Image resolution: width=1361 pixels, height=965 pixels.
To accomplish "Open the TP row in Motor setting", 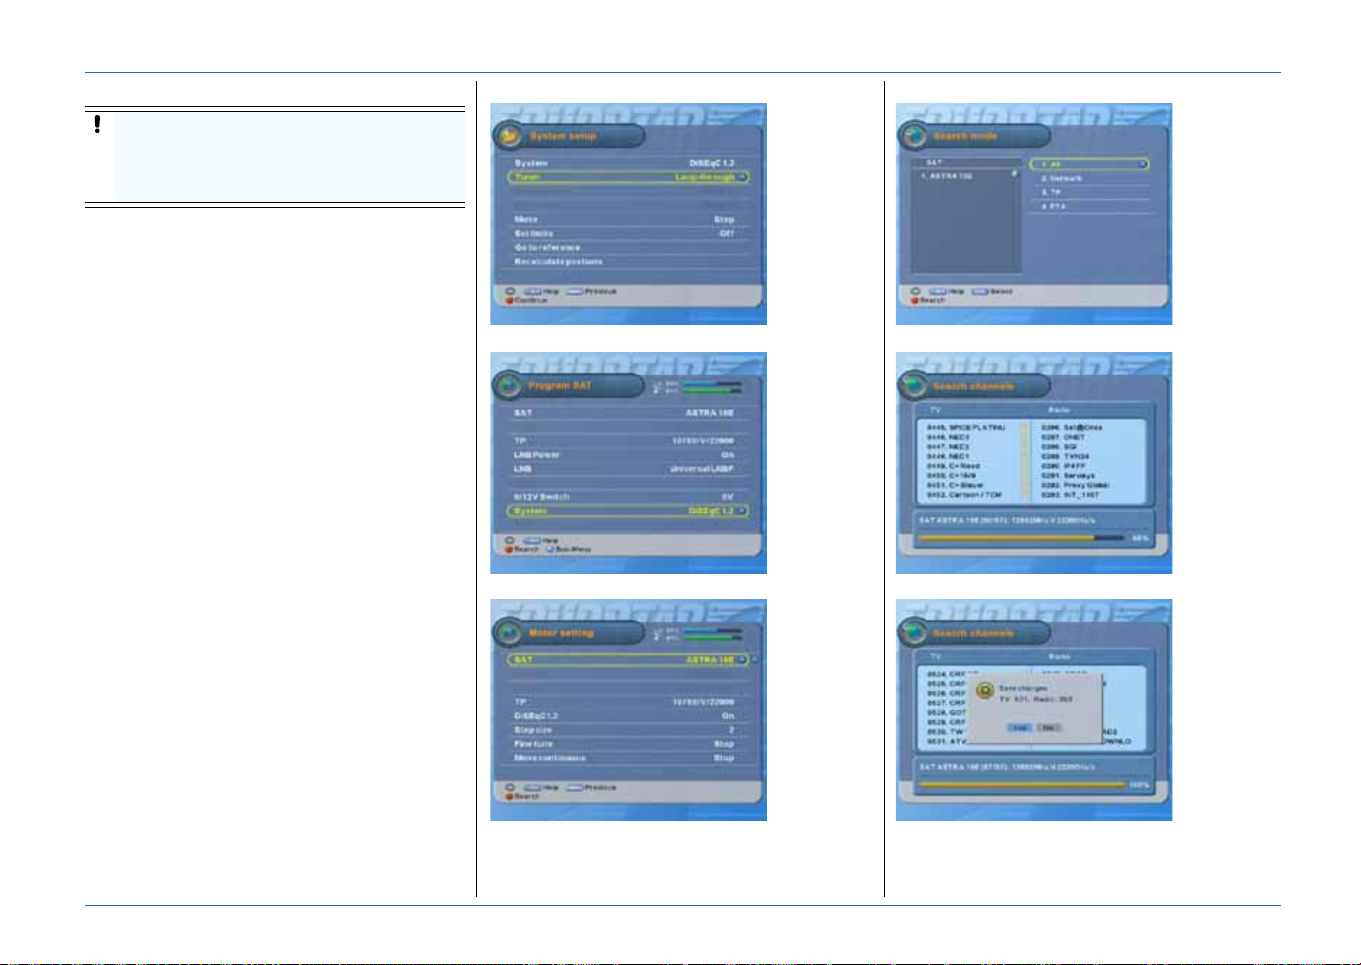I will [627, 701].
